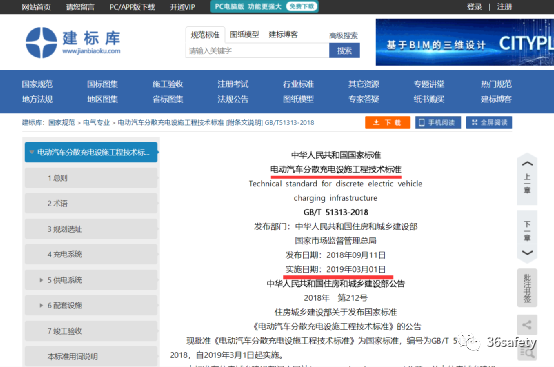Open 国家规范 in navigation bar
This screenshot has width=554, height=367.
(x=37, y=84)
